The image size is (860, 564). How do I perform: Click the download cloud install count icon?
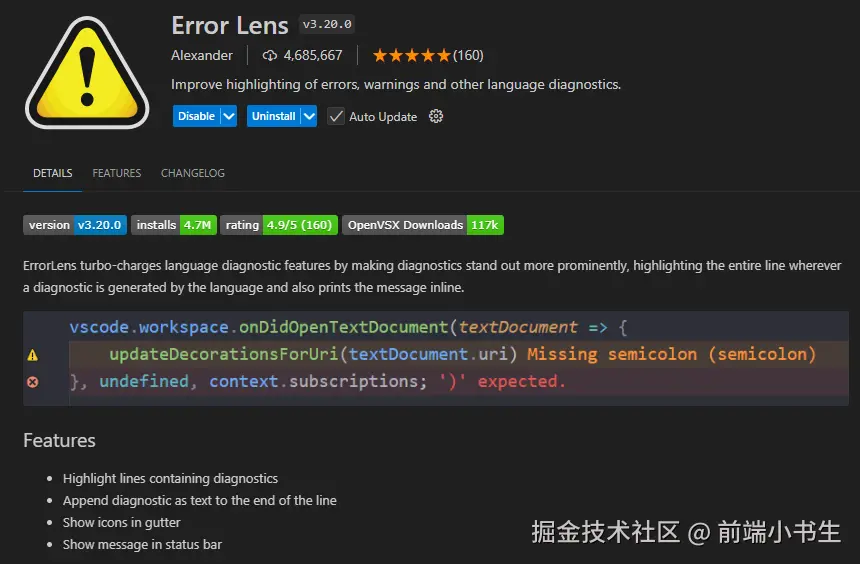click(x=269, y=55)
